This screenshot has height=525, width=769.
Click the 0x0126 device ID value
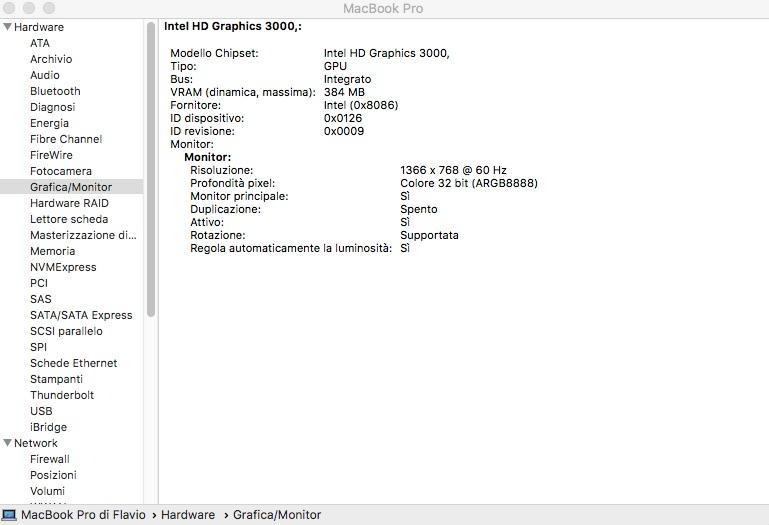tap(343, 118)
